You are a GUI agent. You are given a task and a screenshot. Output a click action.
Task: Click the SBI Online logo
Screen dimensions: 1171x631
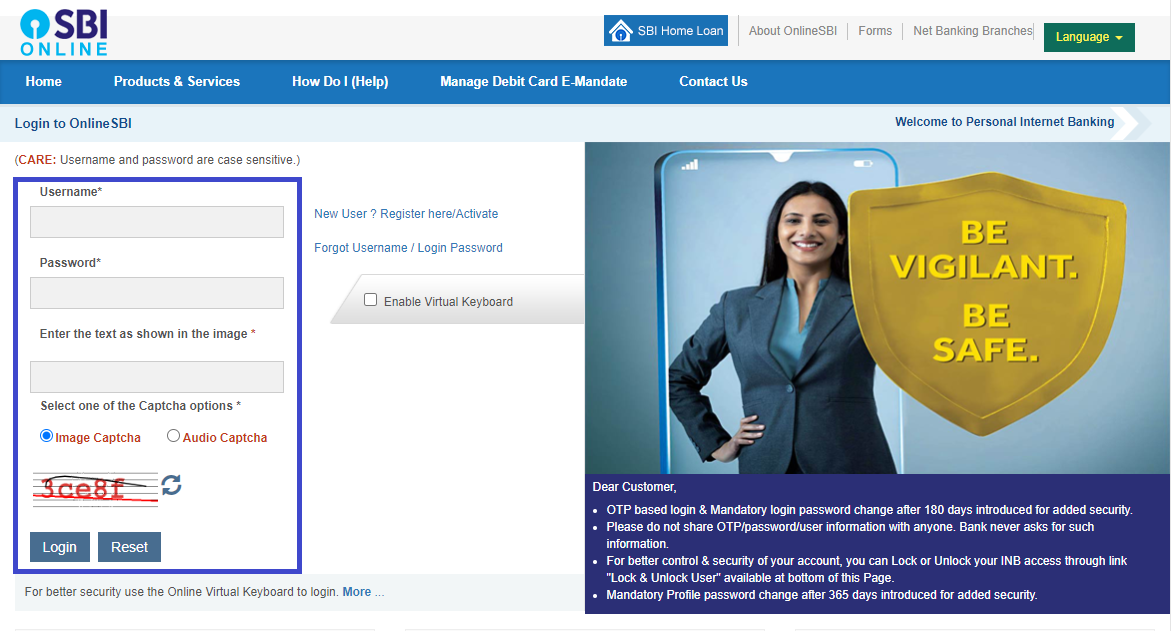(x=64, y=34)
